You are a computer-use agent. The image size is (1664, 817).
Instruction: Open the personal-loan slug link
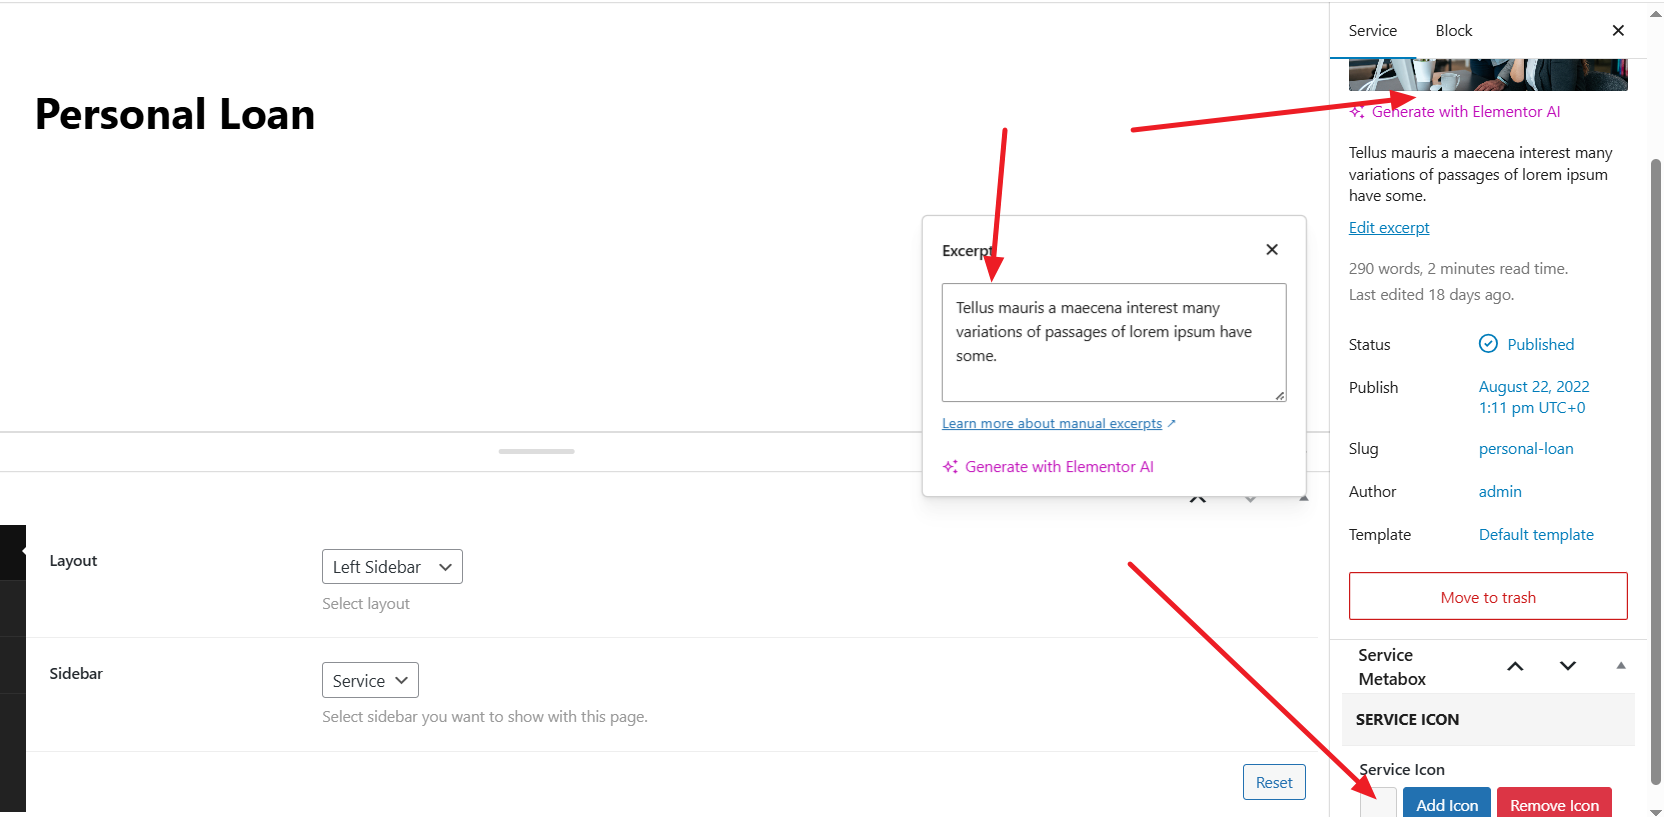click(x=1525, y=449)
